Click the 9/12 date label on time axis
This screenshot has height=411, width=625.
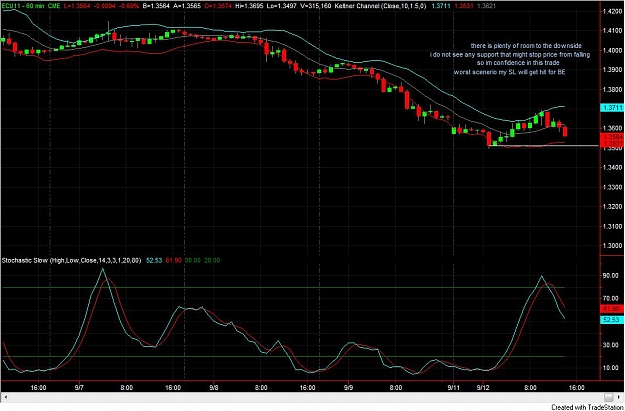pos(483,387)
